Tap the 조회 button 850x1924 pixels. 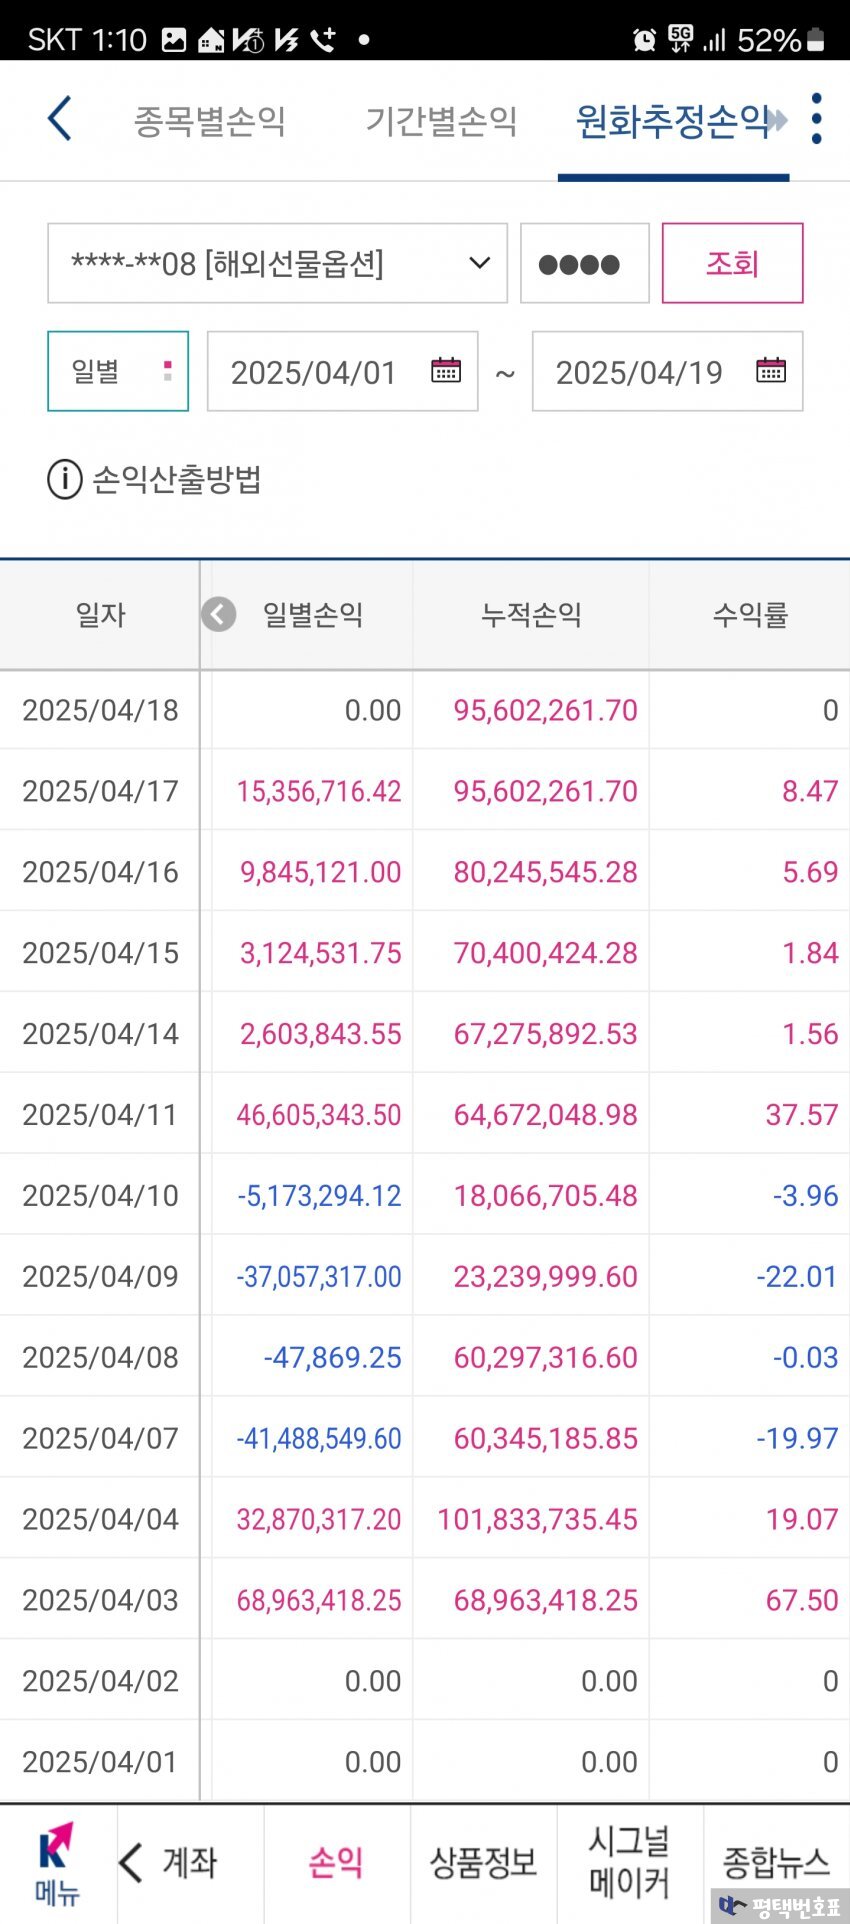[732, 263]
